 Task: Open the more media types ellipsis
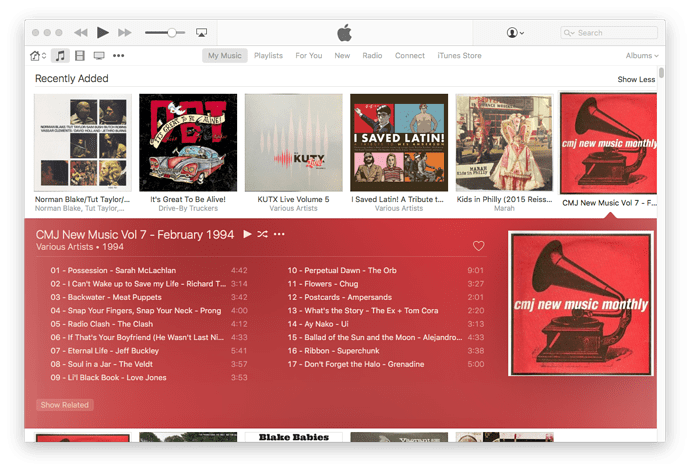pos(118,56)
